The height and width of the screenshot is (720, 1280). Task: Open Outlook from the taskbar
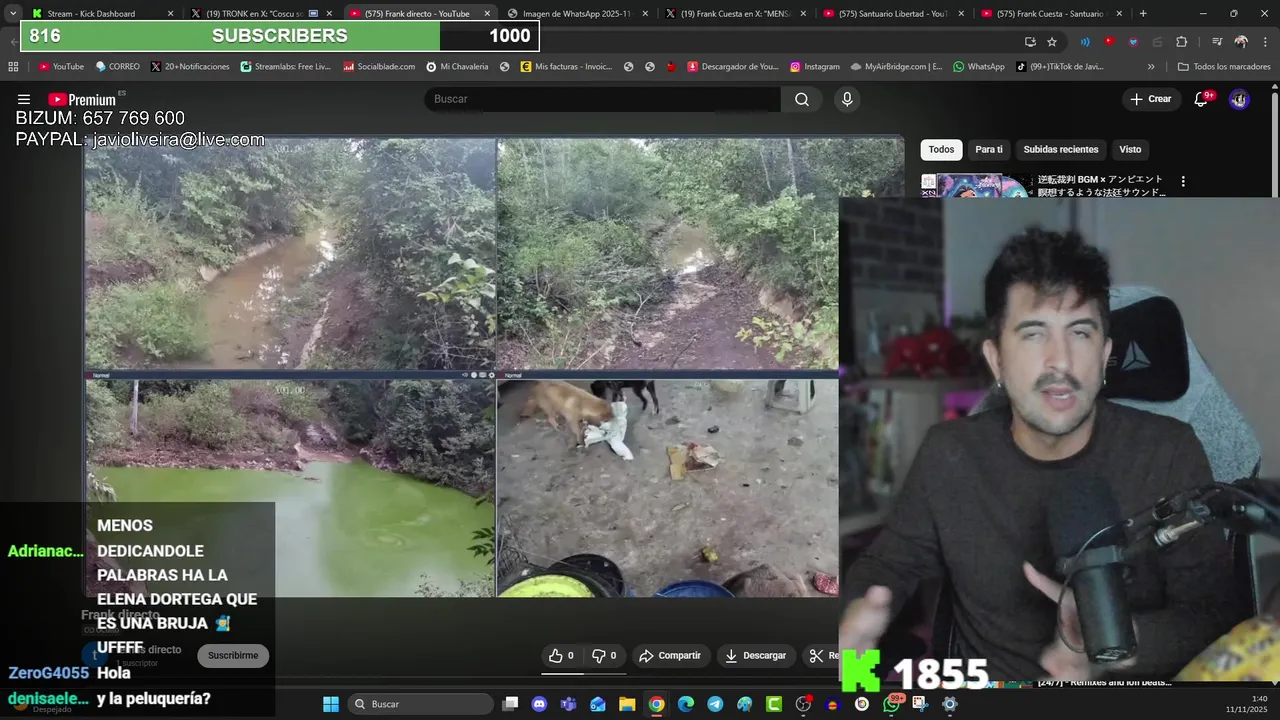598,704
